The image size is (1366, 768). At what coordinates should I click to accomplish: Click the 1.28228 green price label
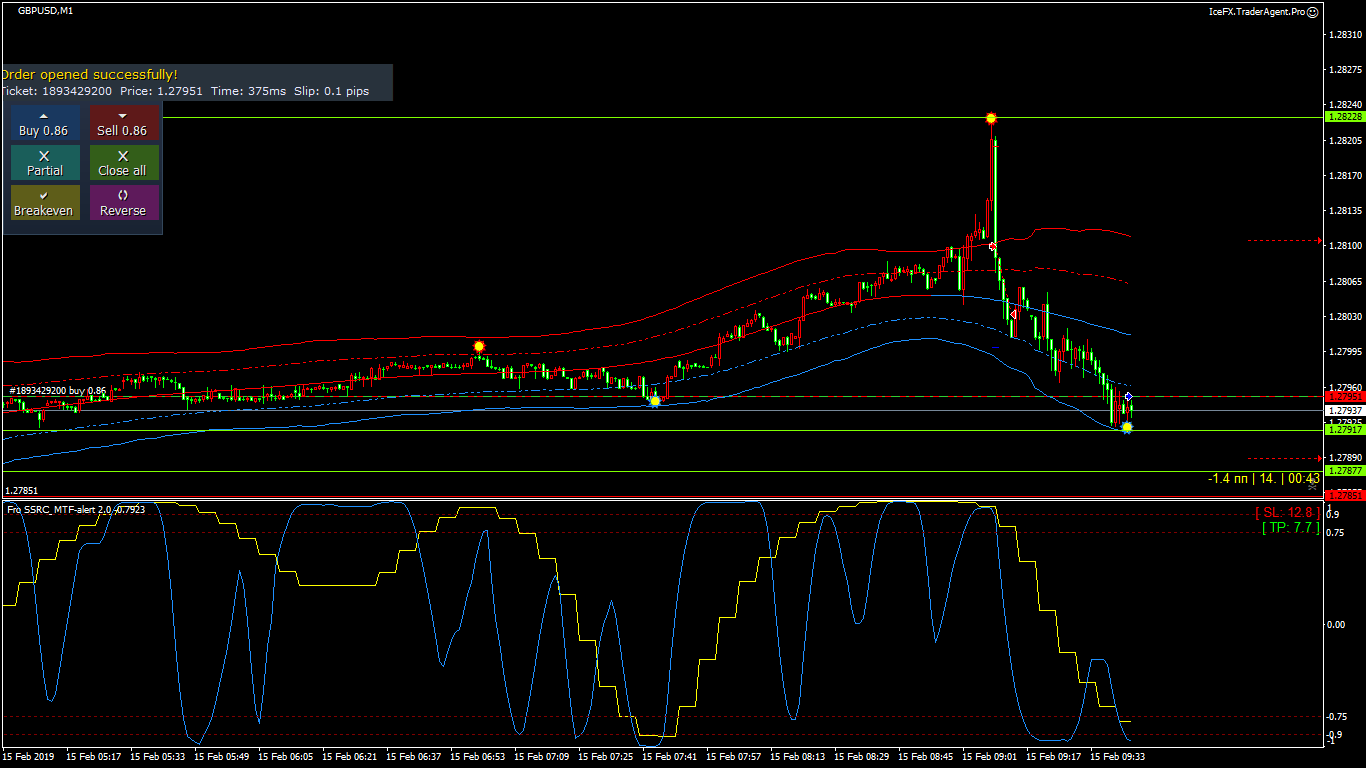1344,117
